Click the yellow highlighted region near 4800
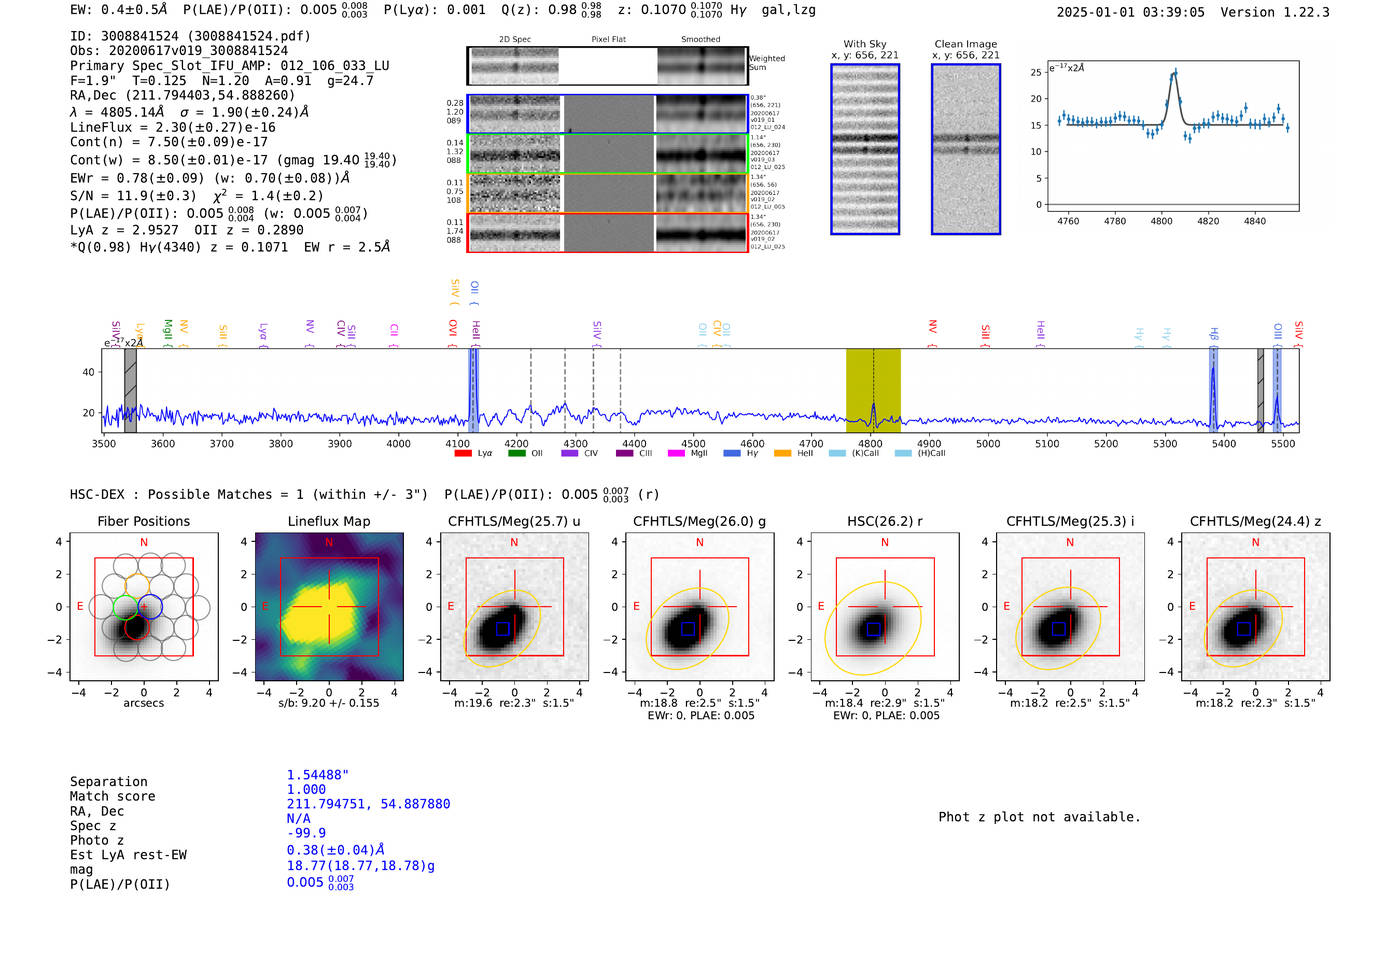 coord(873,390)
